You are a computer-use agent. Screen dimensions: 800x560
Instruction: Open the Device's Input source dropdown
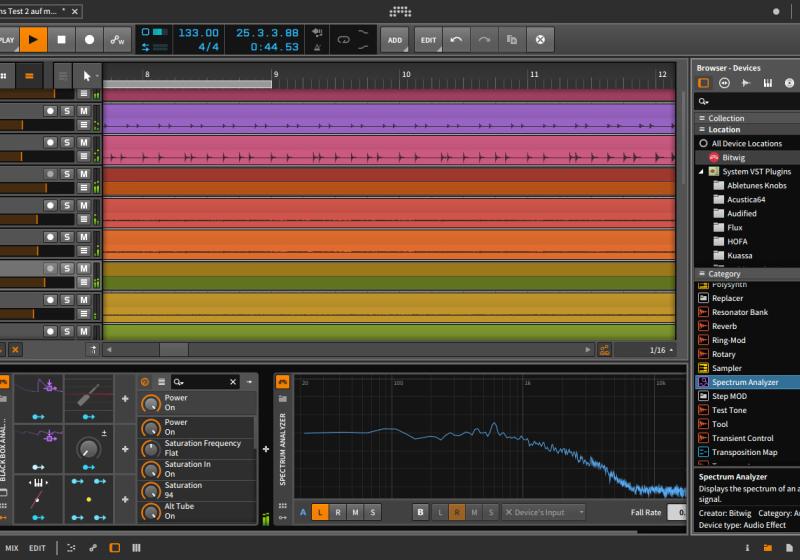point(543,512)
